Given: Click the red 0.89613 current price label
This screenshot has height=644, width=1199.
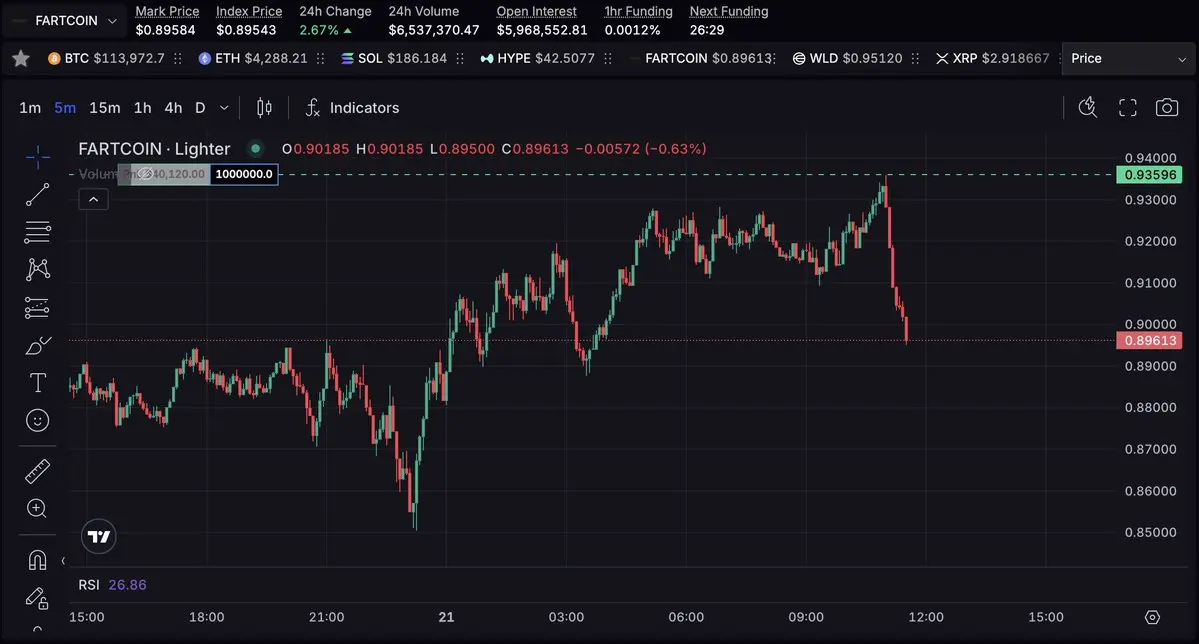Looking at the screenshot, I should [x=1149, y=340].
